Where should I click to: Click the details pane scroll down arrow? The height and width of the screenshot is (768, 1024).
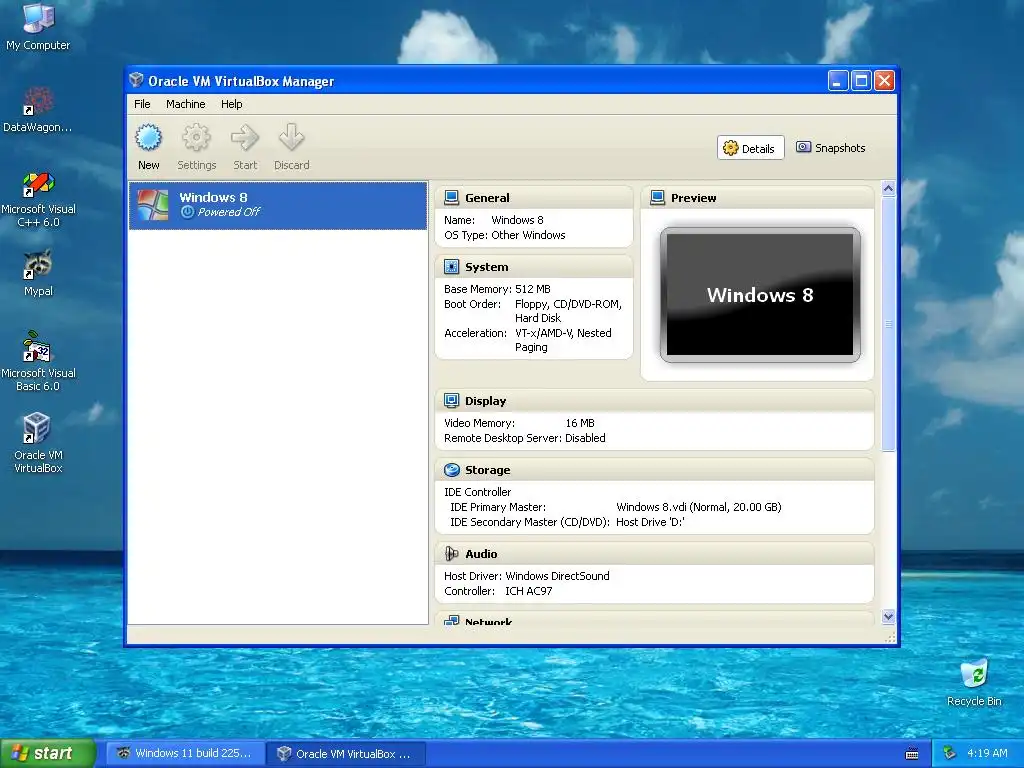pyautogui.click(x=888, y=616)
